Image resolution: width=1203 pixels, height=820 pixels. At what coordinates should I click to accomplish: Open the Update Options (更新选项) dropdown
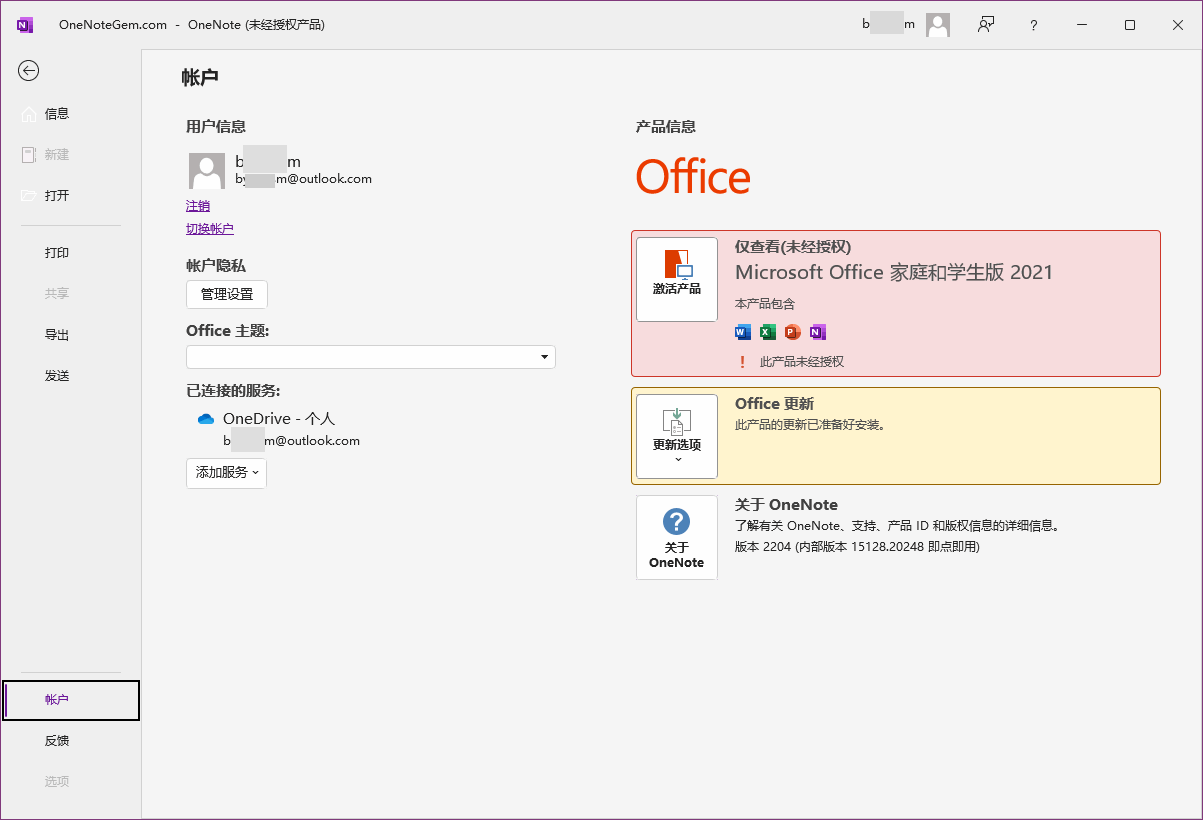(677, 436)
